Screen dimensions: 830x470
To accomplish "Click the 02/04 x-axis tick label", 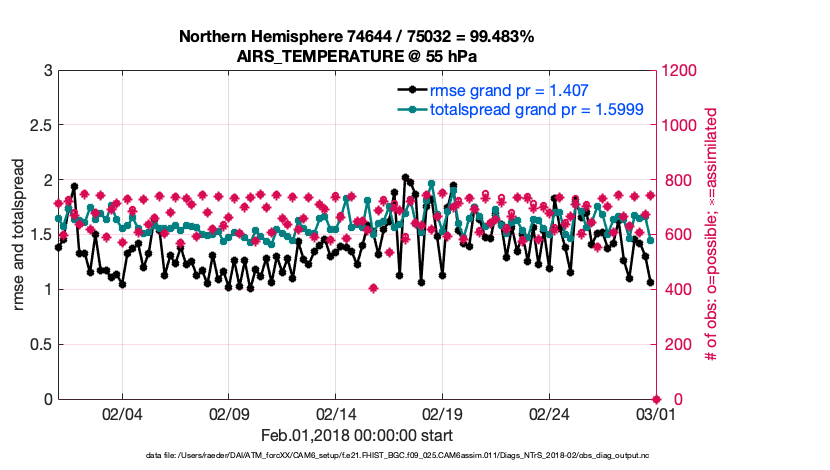I will click(x=122, y=415).
